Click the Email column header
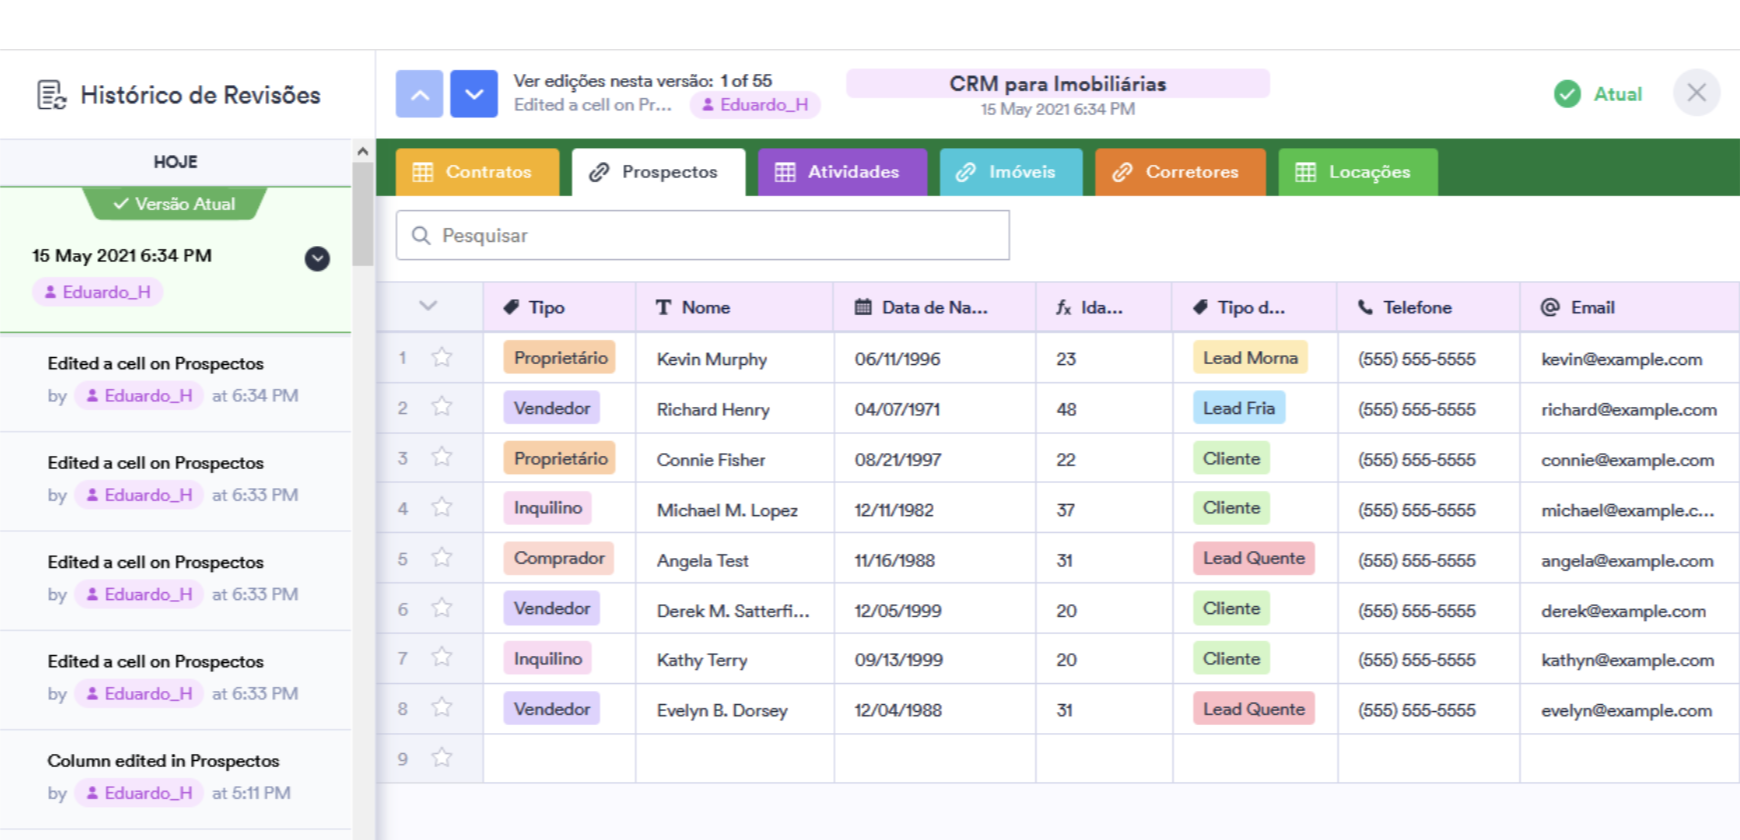The width and height of the screenshot is (1740, 840). pyautogui.click(x=1630, y=307)
